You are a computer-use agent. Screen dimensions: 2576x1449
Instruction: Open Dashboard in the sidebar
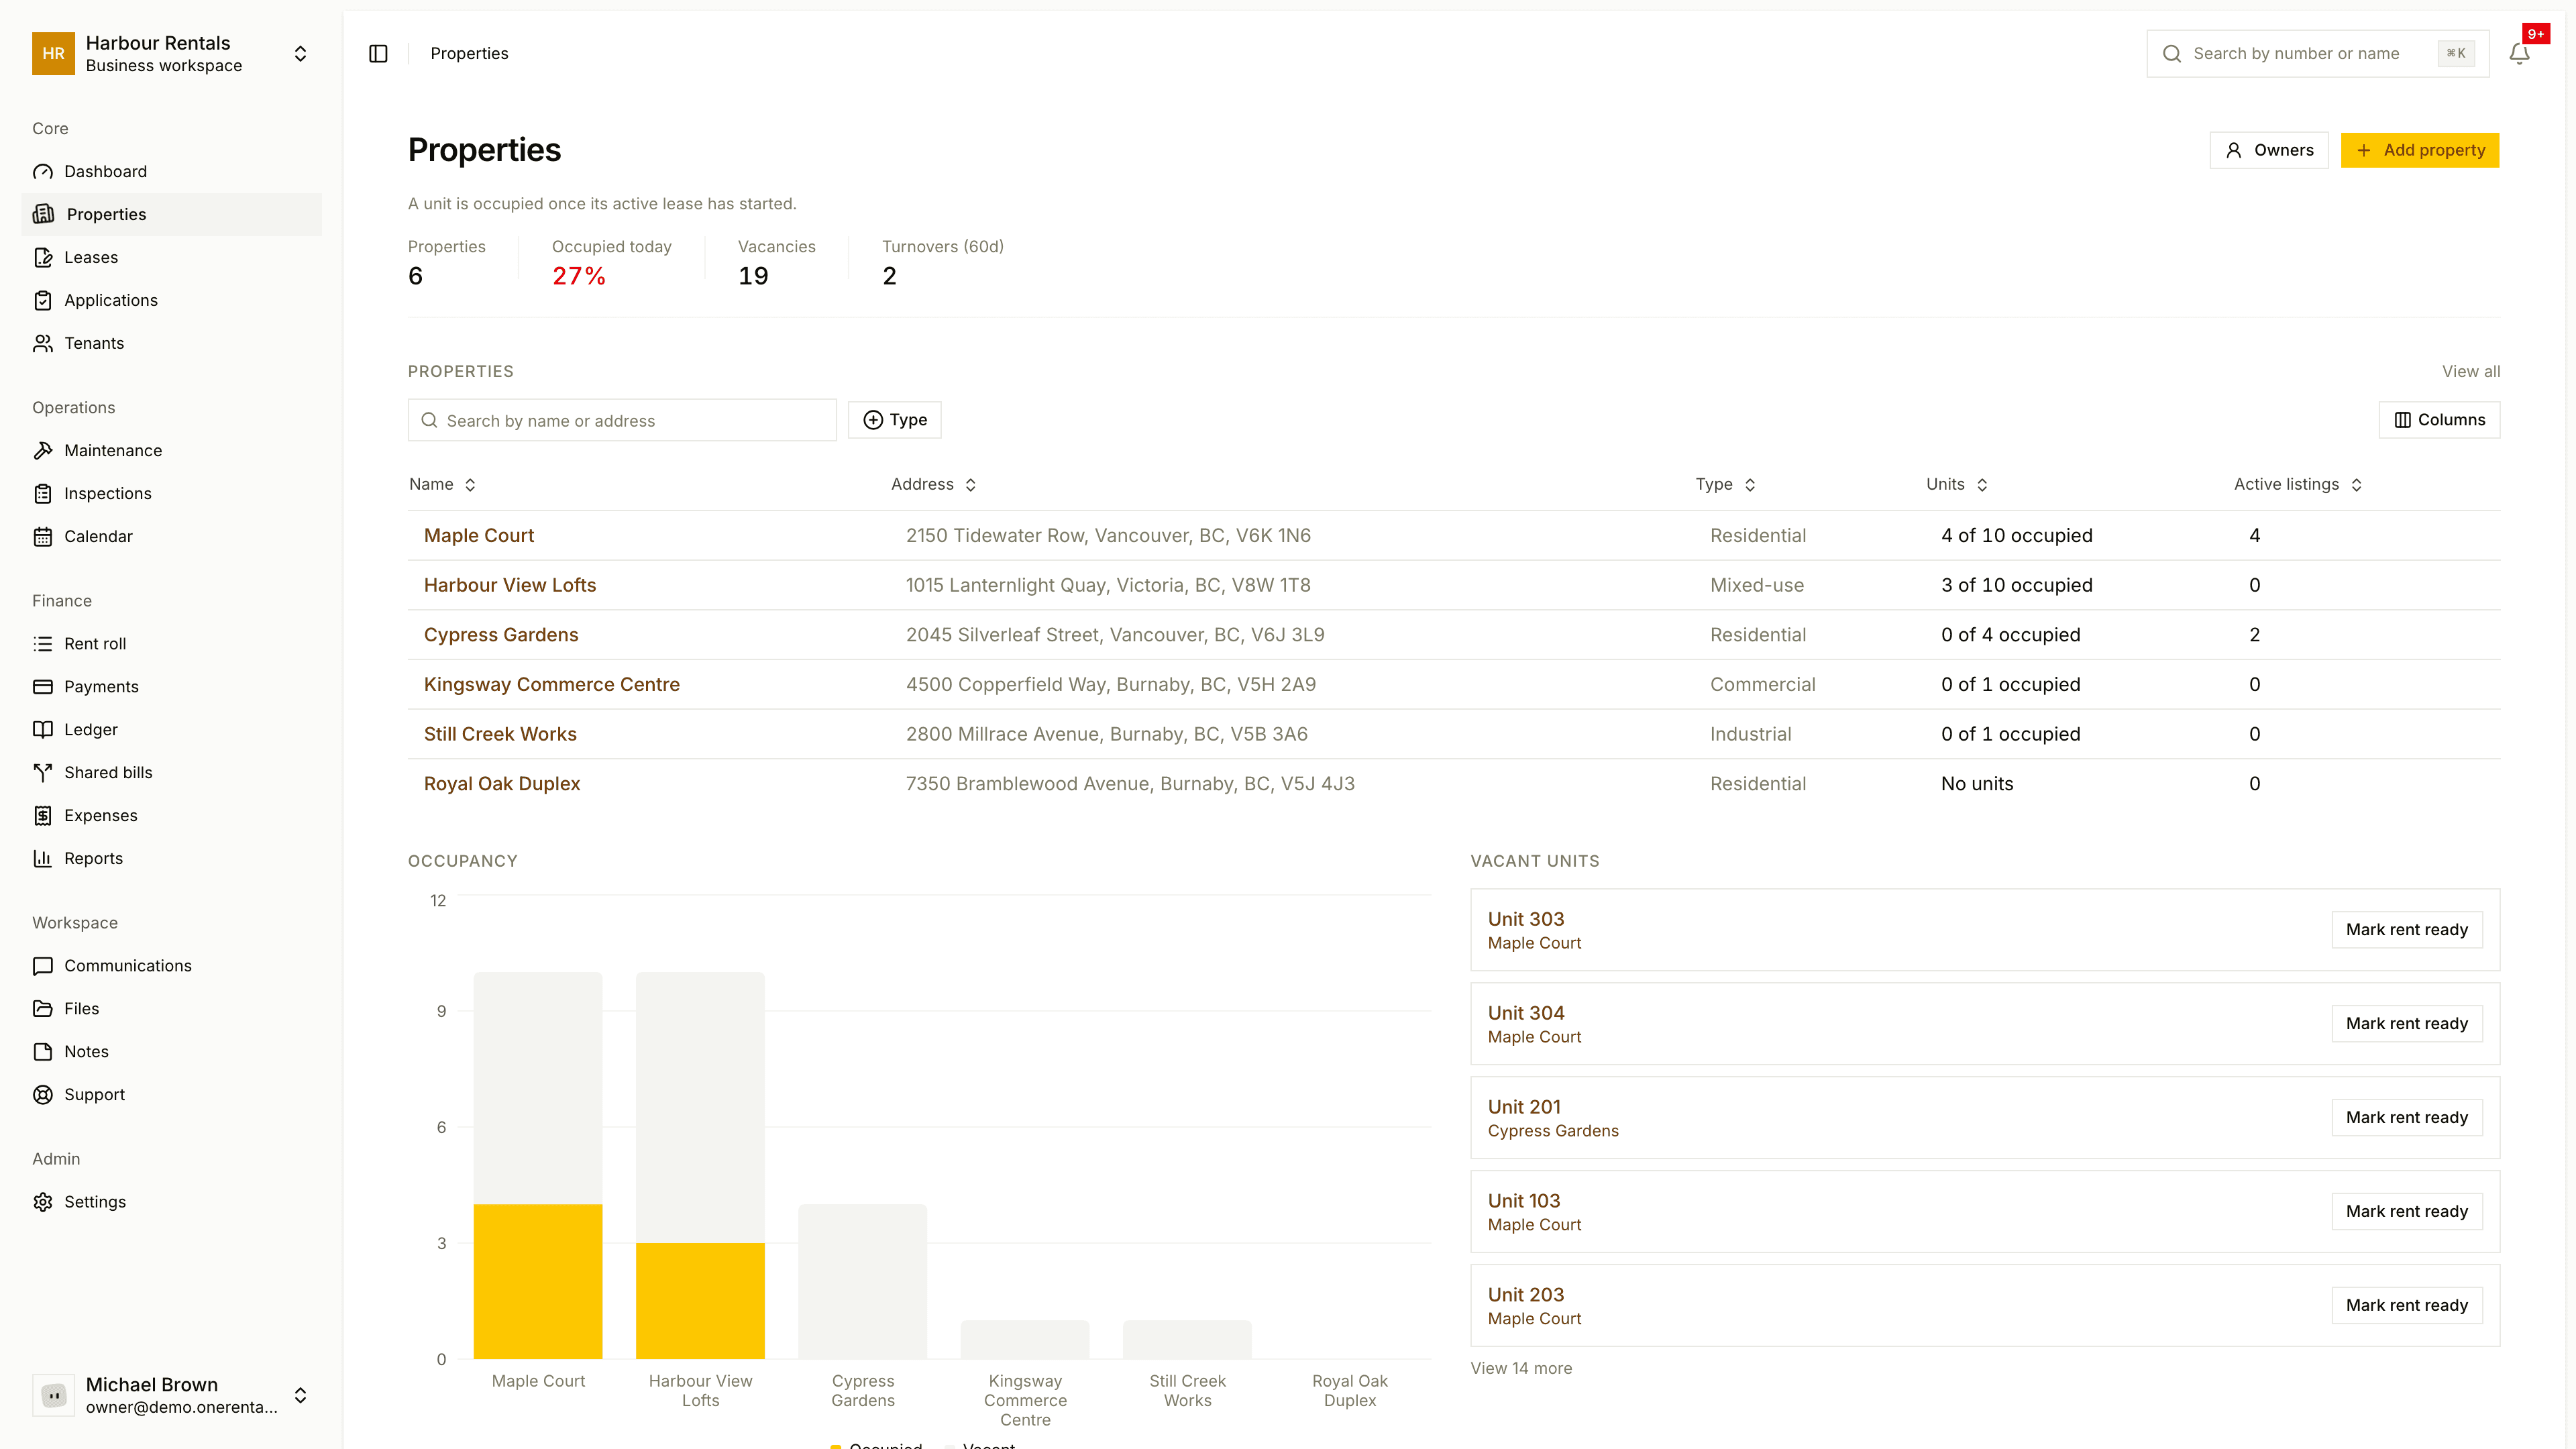click(171, 171)
